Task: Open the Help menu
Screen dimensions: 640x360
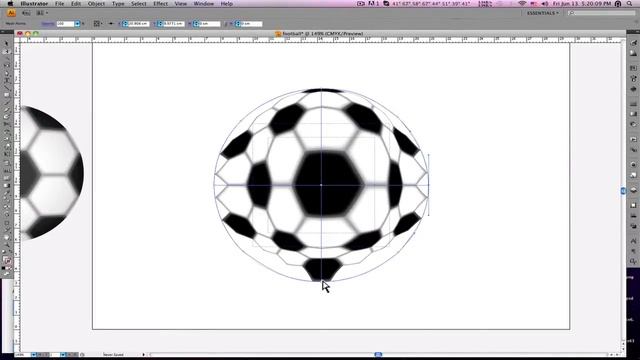Action: [x=227, y=4]
